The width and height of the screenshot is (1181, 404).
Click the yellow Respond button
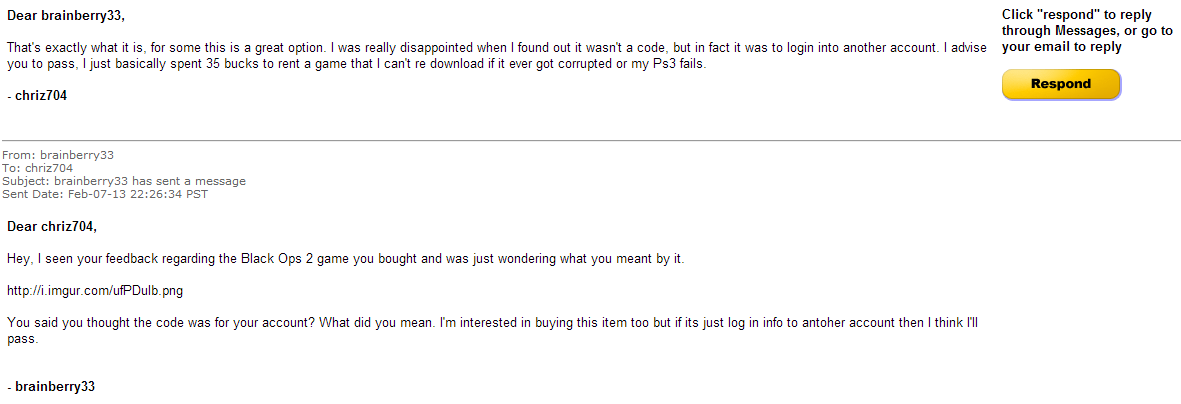[1061, 84]
